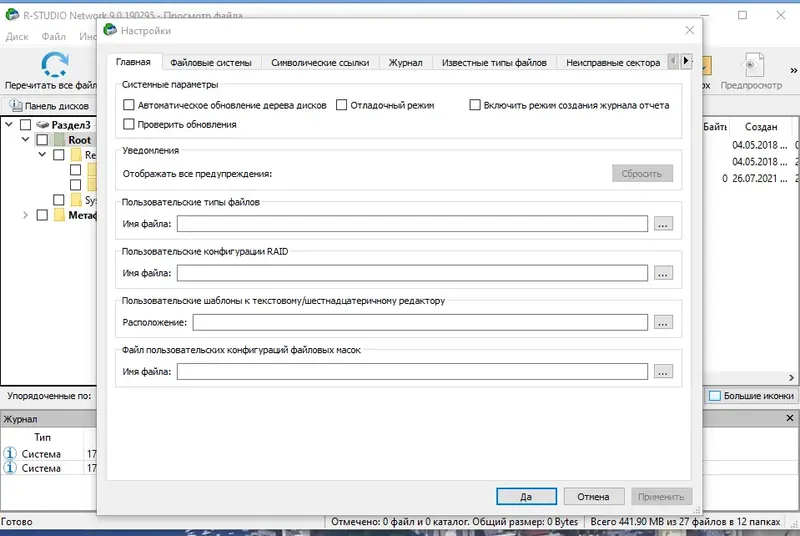The image size is (800, 536).
Task: Check the Метафайлы checkbox
Action: (x=42, y=215)
